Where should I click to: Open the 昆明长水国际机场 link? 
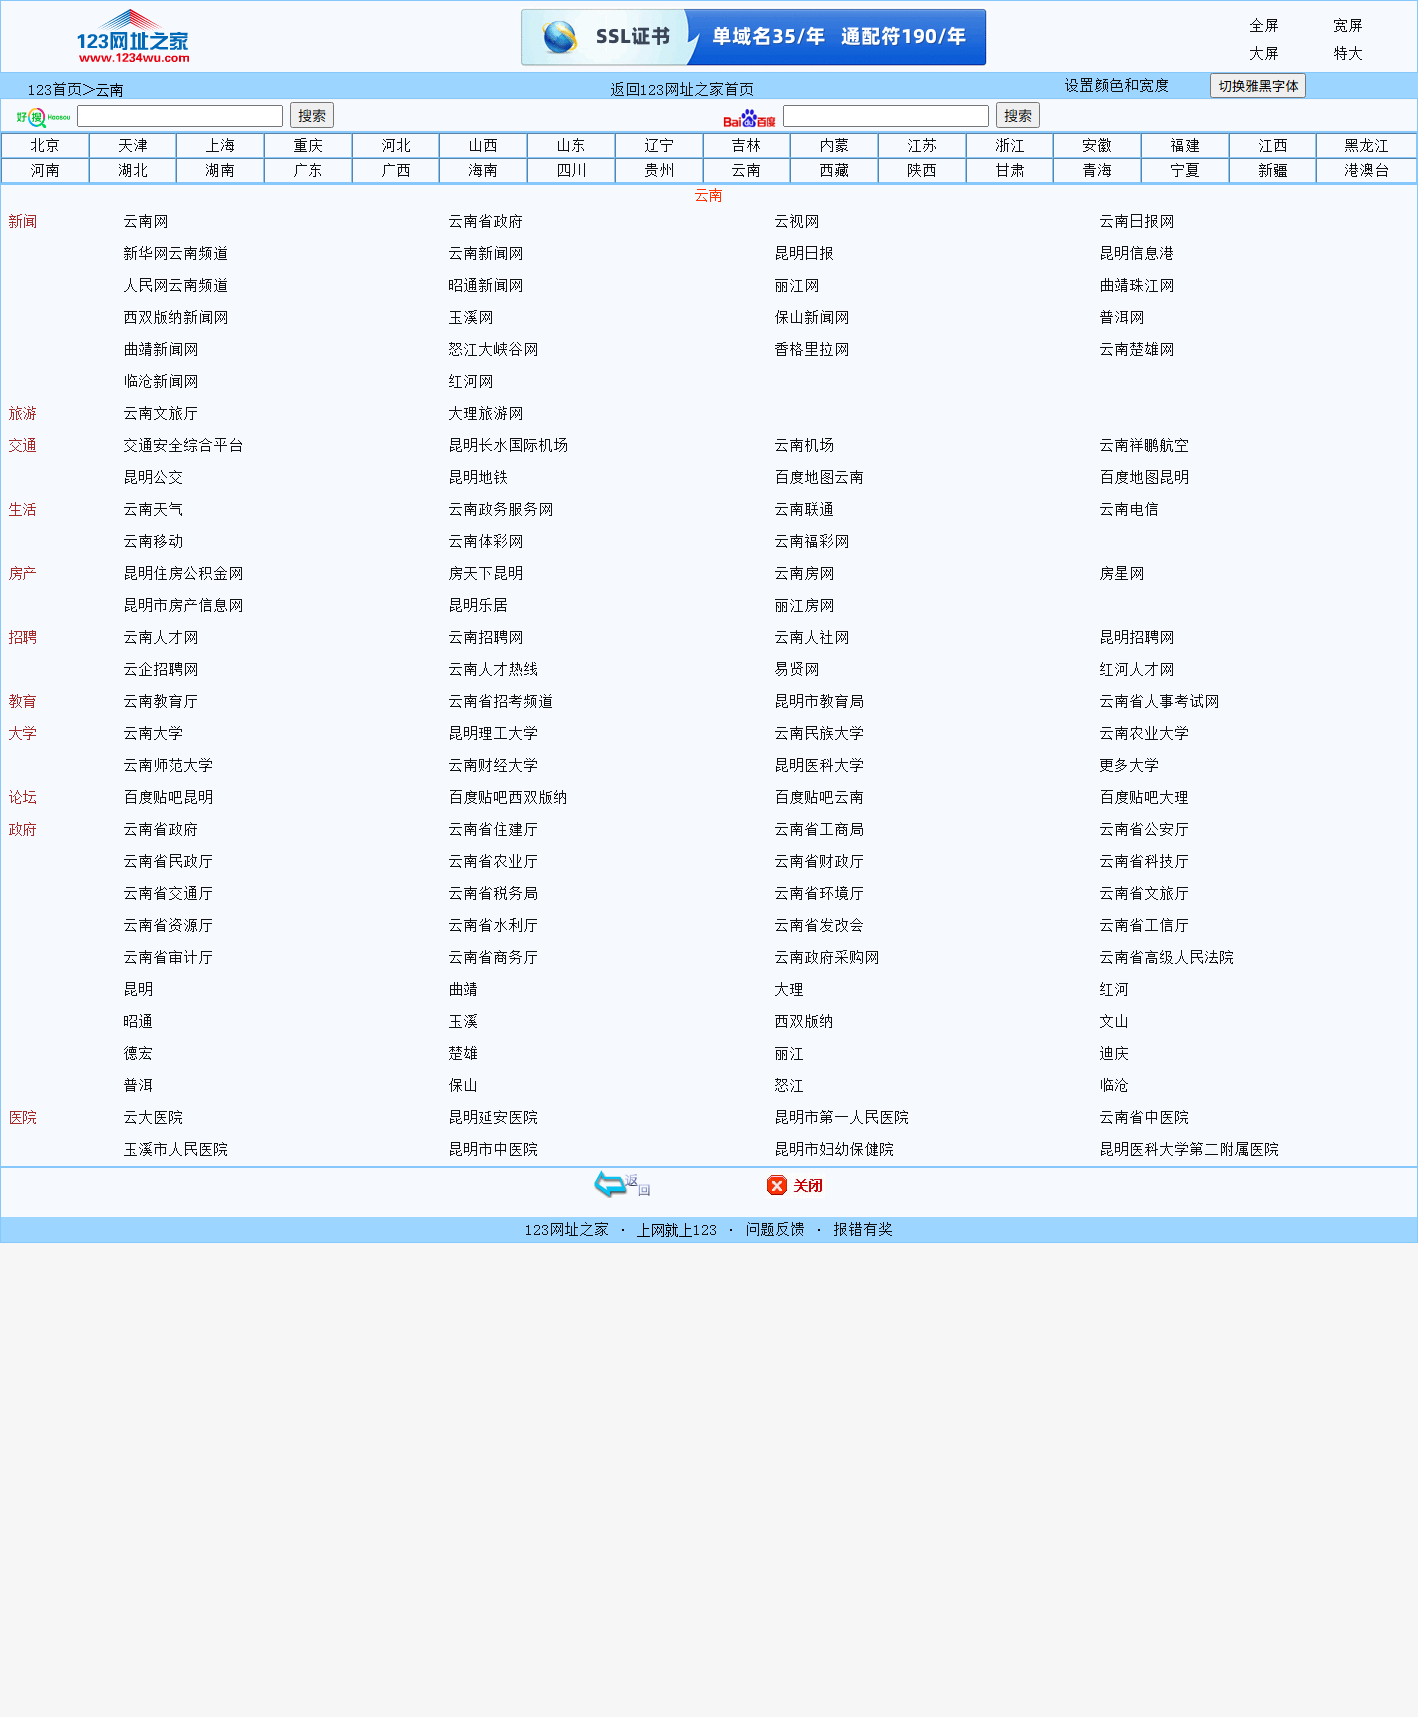point(508,446)
